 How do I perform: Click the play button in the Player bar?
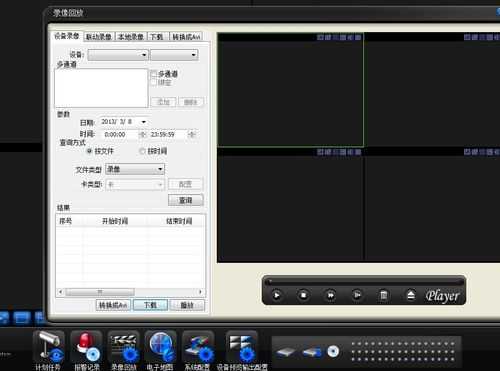click(276, 295)
